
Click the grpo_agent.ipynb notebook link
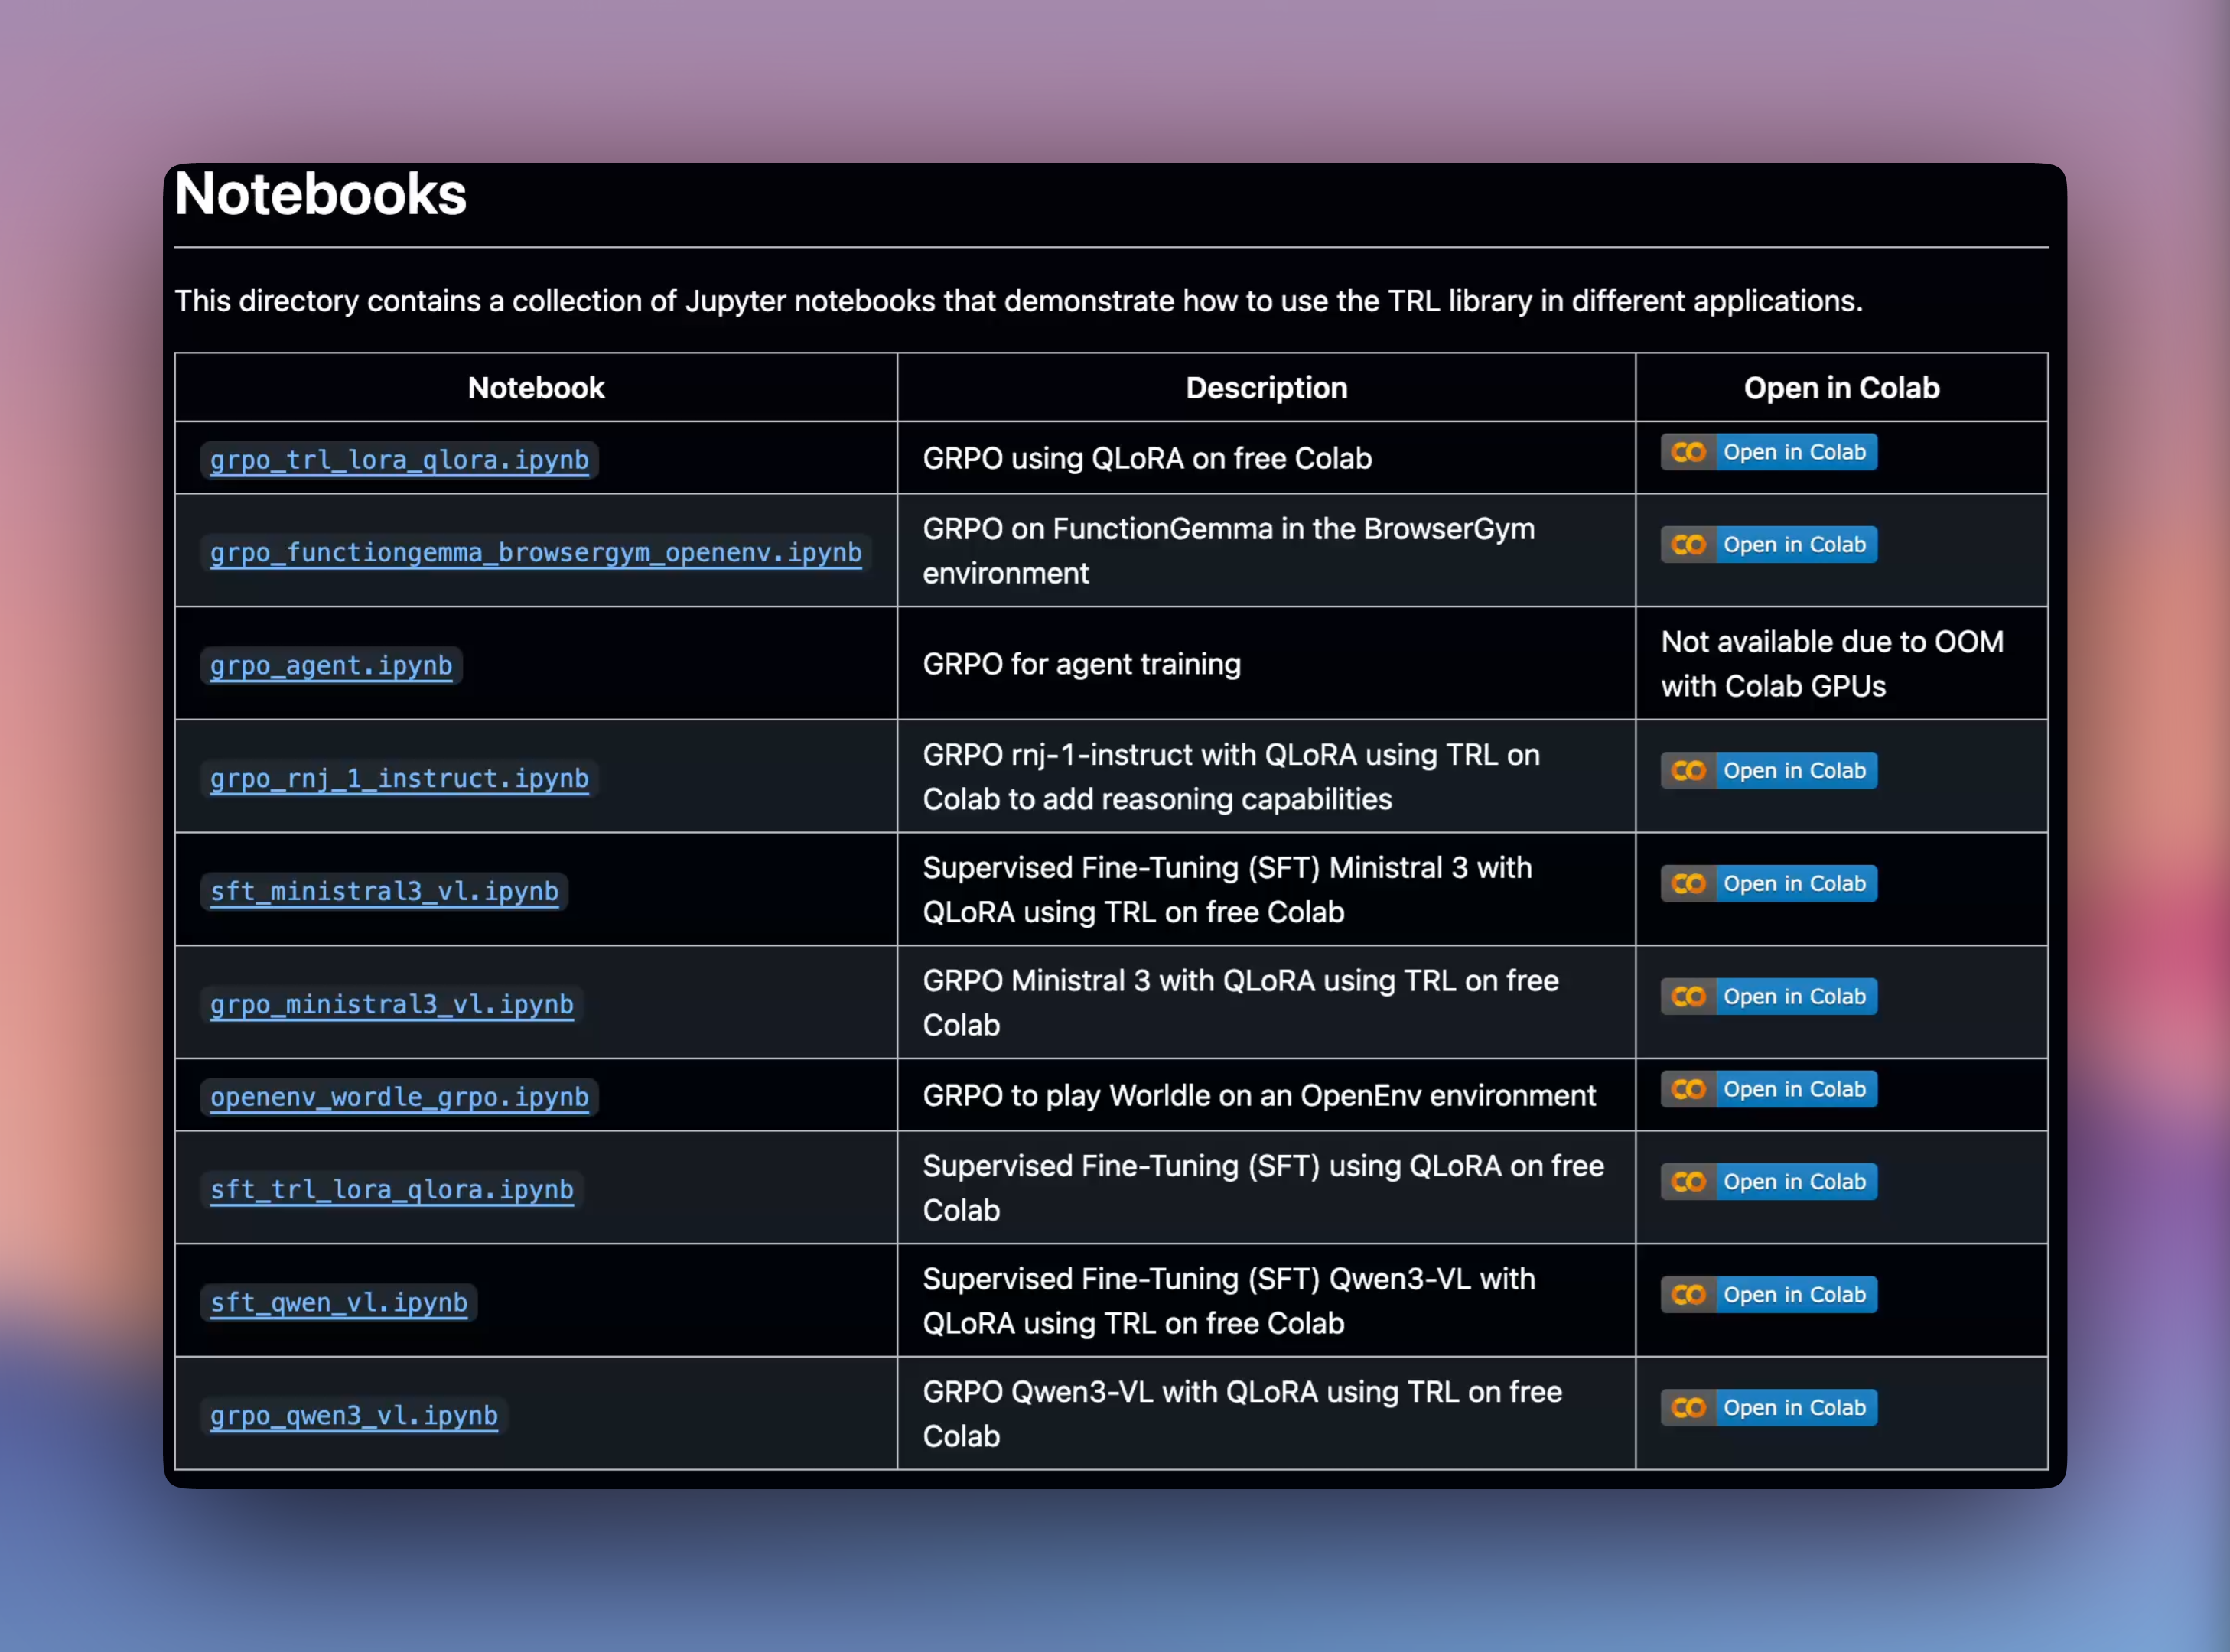[331, 666]
